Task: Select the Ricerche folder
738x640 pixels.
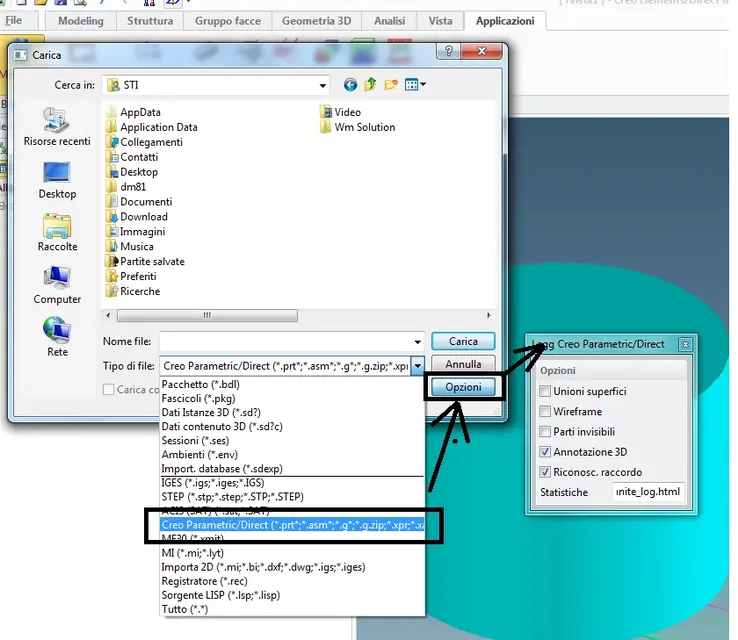Action: [134, 292]
